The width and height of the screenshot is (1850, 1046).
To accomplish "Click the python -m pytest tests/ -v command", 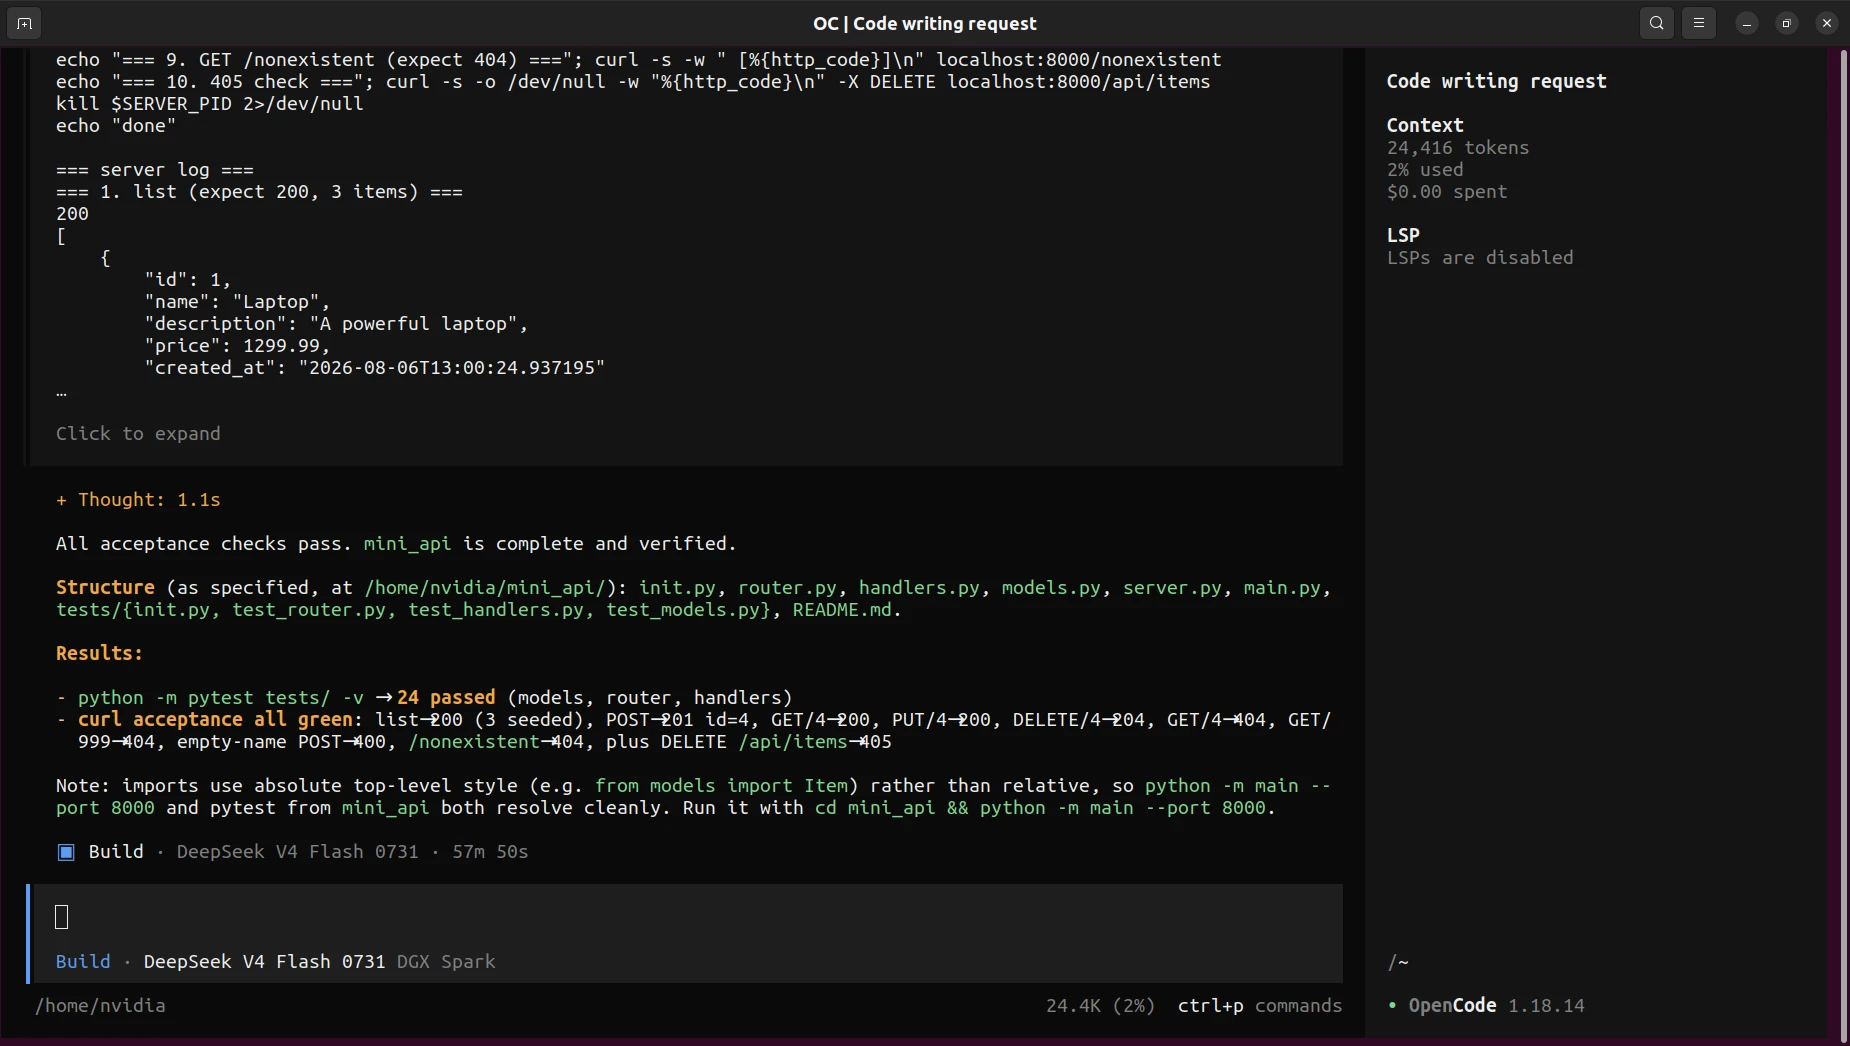I will pos(221,698).
